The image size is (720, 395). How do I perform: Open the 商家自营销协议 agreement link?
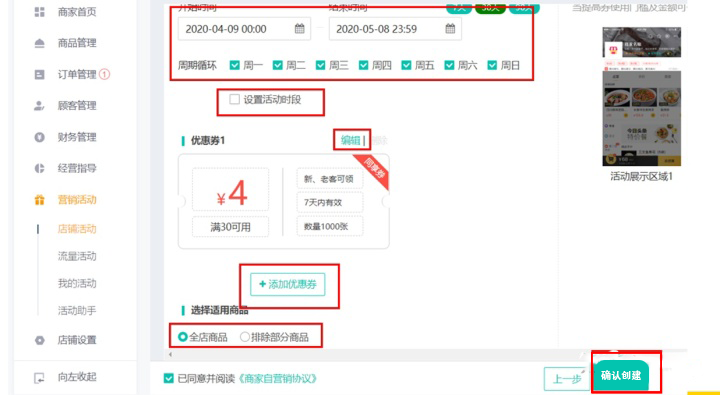click(278, 378)
